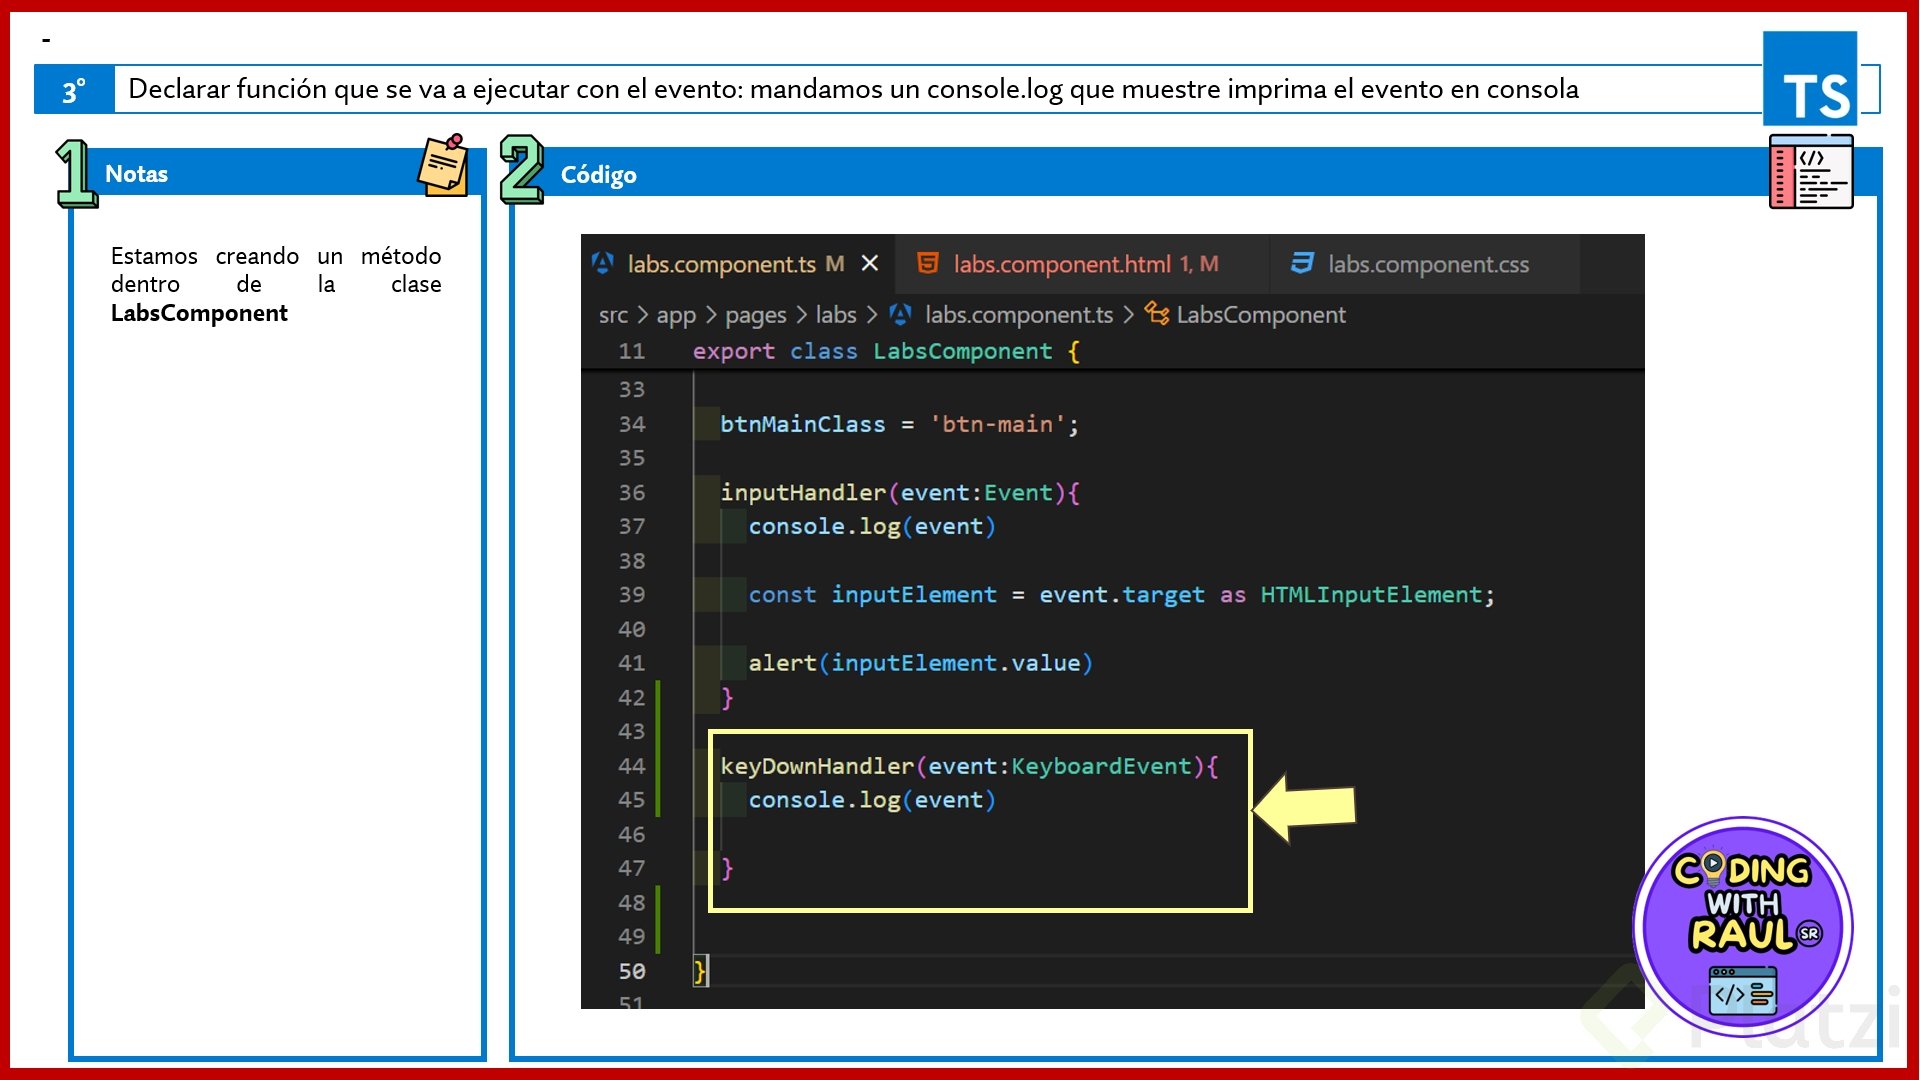The image size is (1920, 1080).
Task: Click the CSS icon on labs.component.css tab
Action: click(x=1302, y=263)
